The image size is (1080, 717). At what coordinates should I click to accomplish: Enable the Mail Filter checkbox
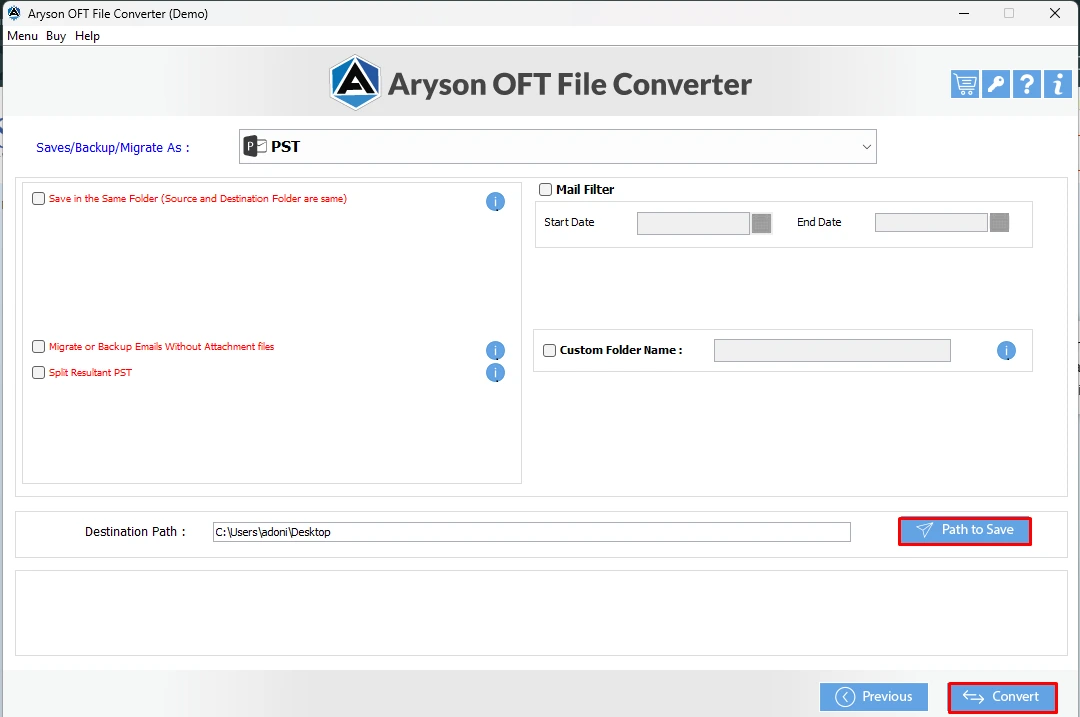tap(546, 189)
